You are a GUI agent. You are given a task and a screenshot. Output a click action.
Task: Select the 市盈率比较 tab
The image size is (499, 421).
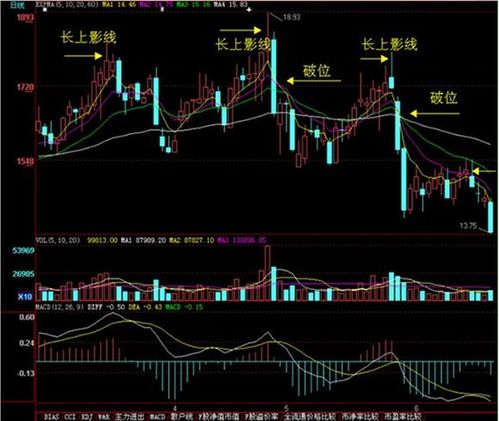[x=403, y=417]
